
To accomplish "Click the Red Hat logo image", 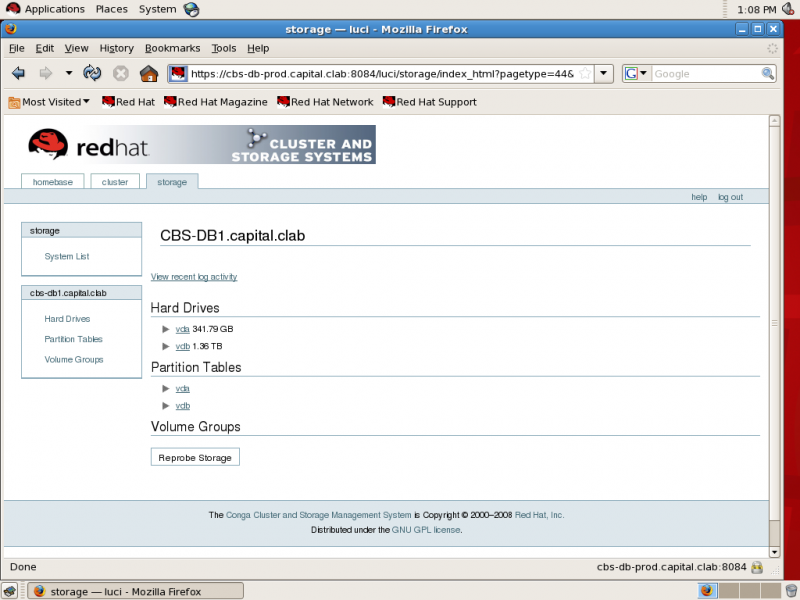I will (88, 144).
